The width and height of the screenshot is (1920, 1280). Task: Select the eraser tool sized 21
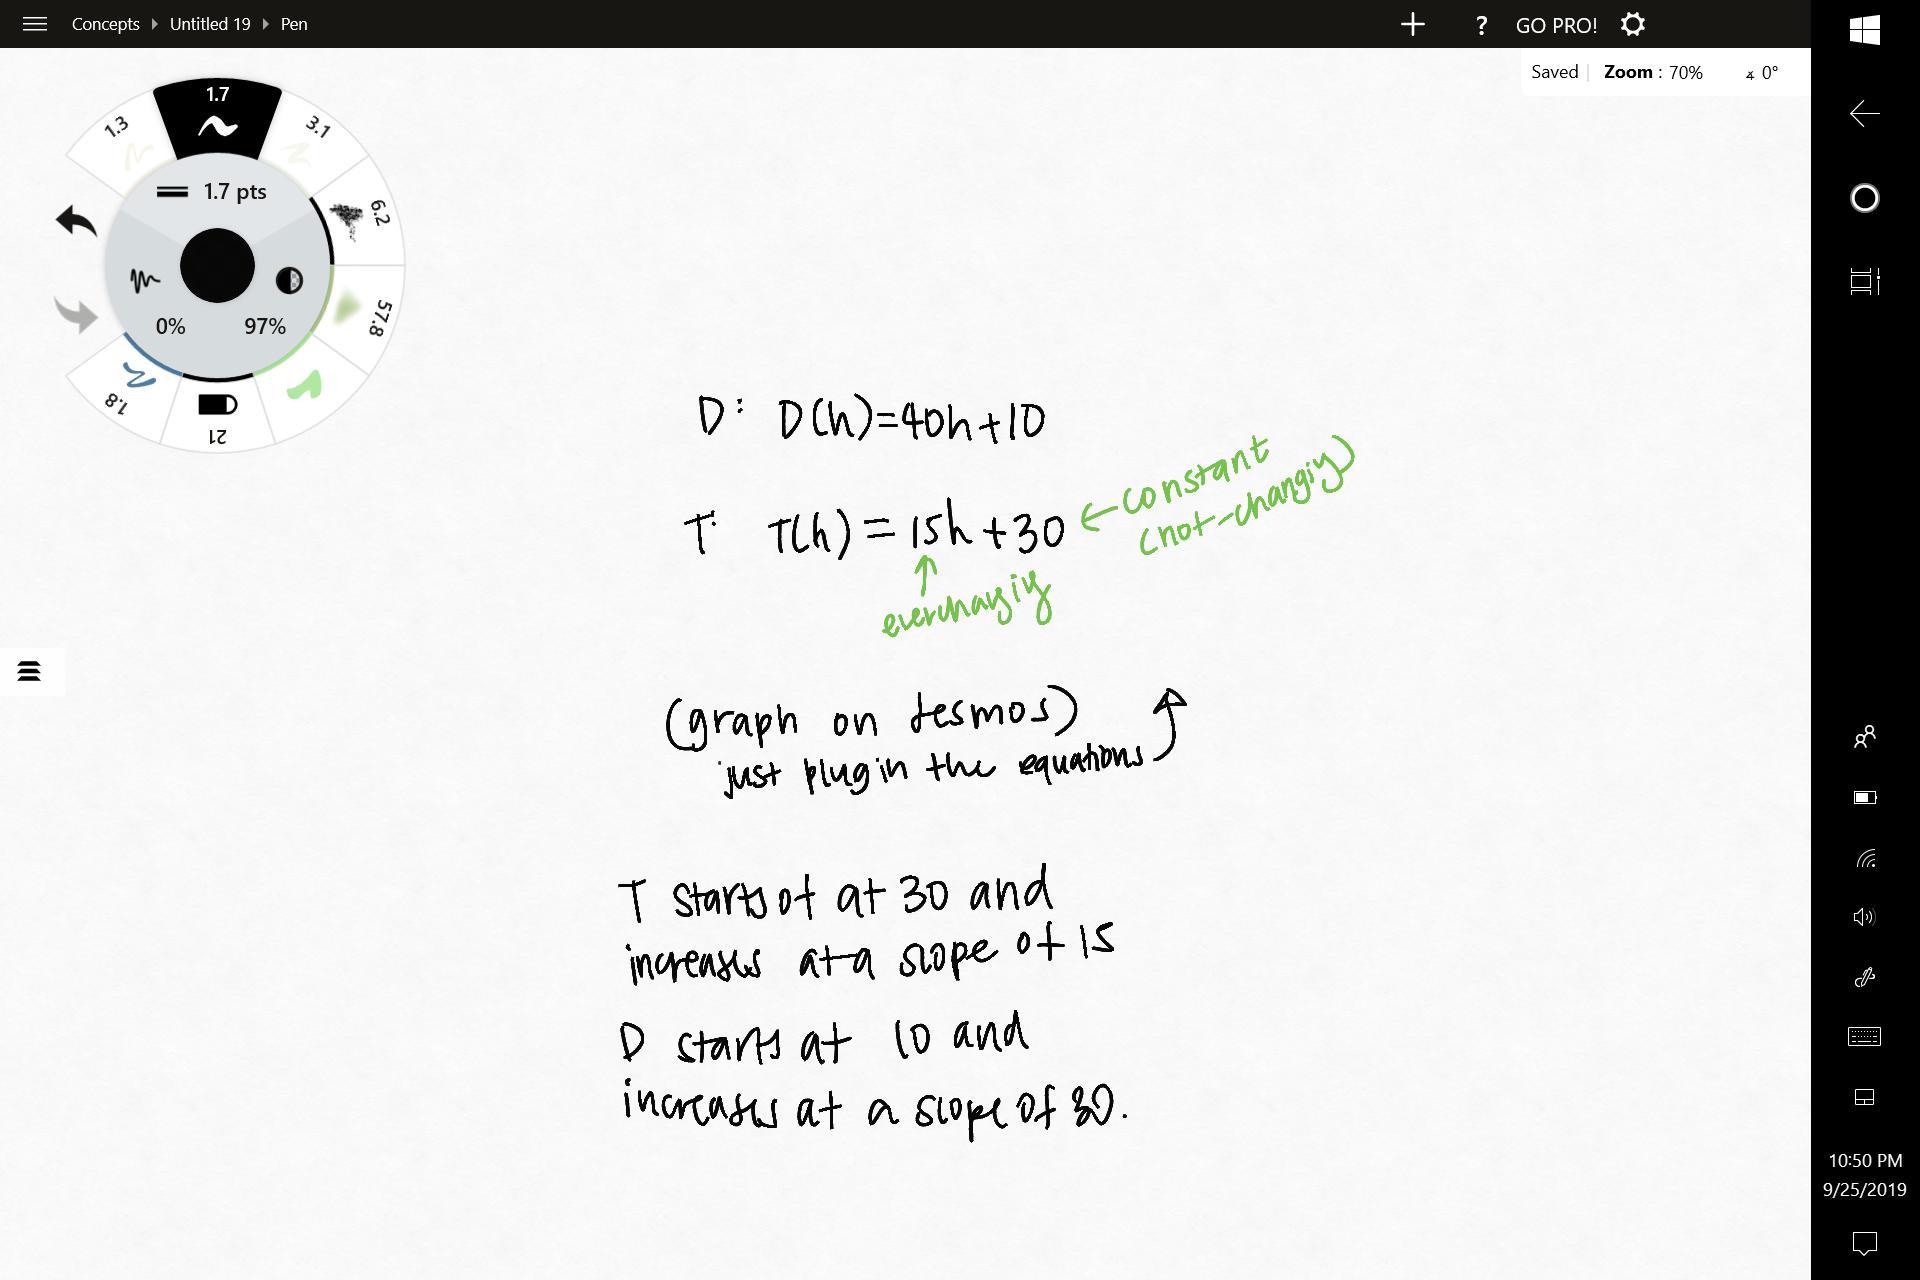217,414
